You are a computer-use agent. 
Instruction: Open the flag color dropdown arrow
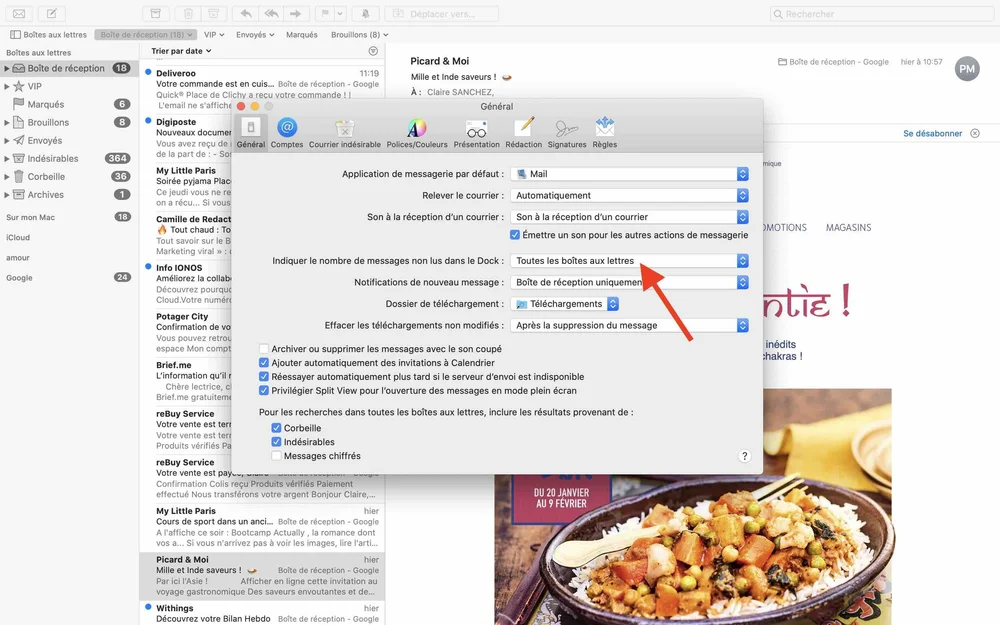coord(340,13)
